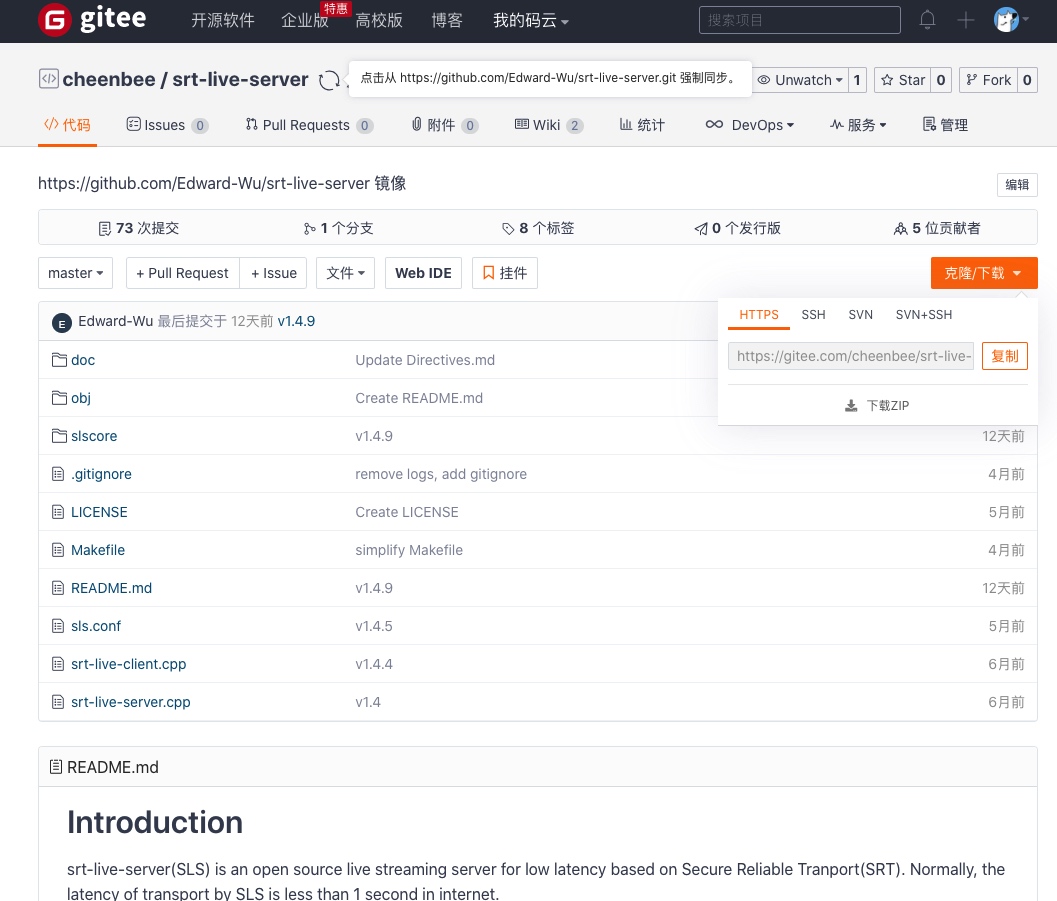
Task: Open the README.md file in list
Action: 111,588
